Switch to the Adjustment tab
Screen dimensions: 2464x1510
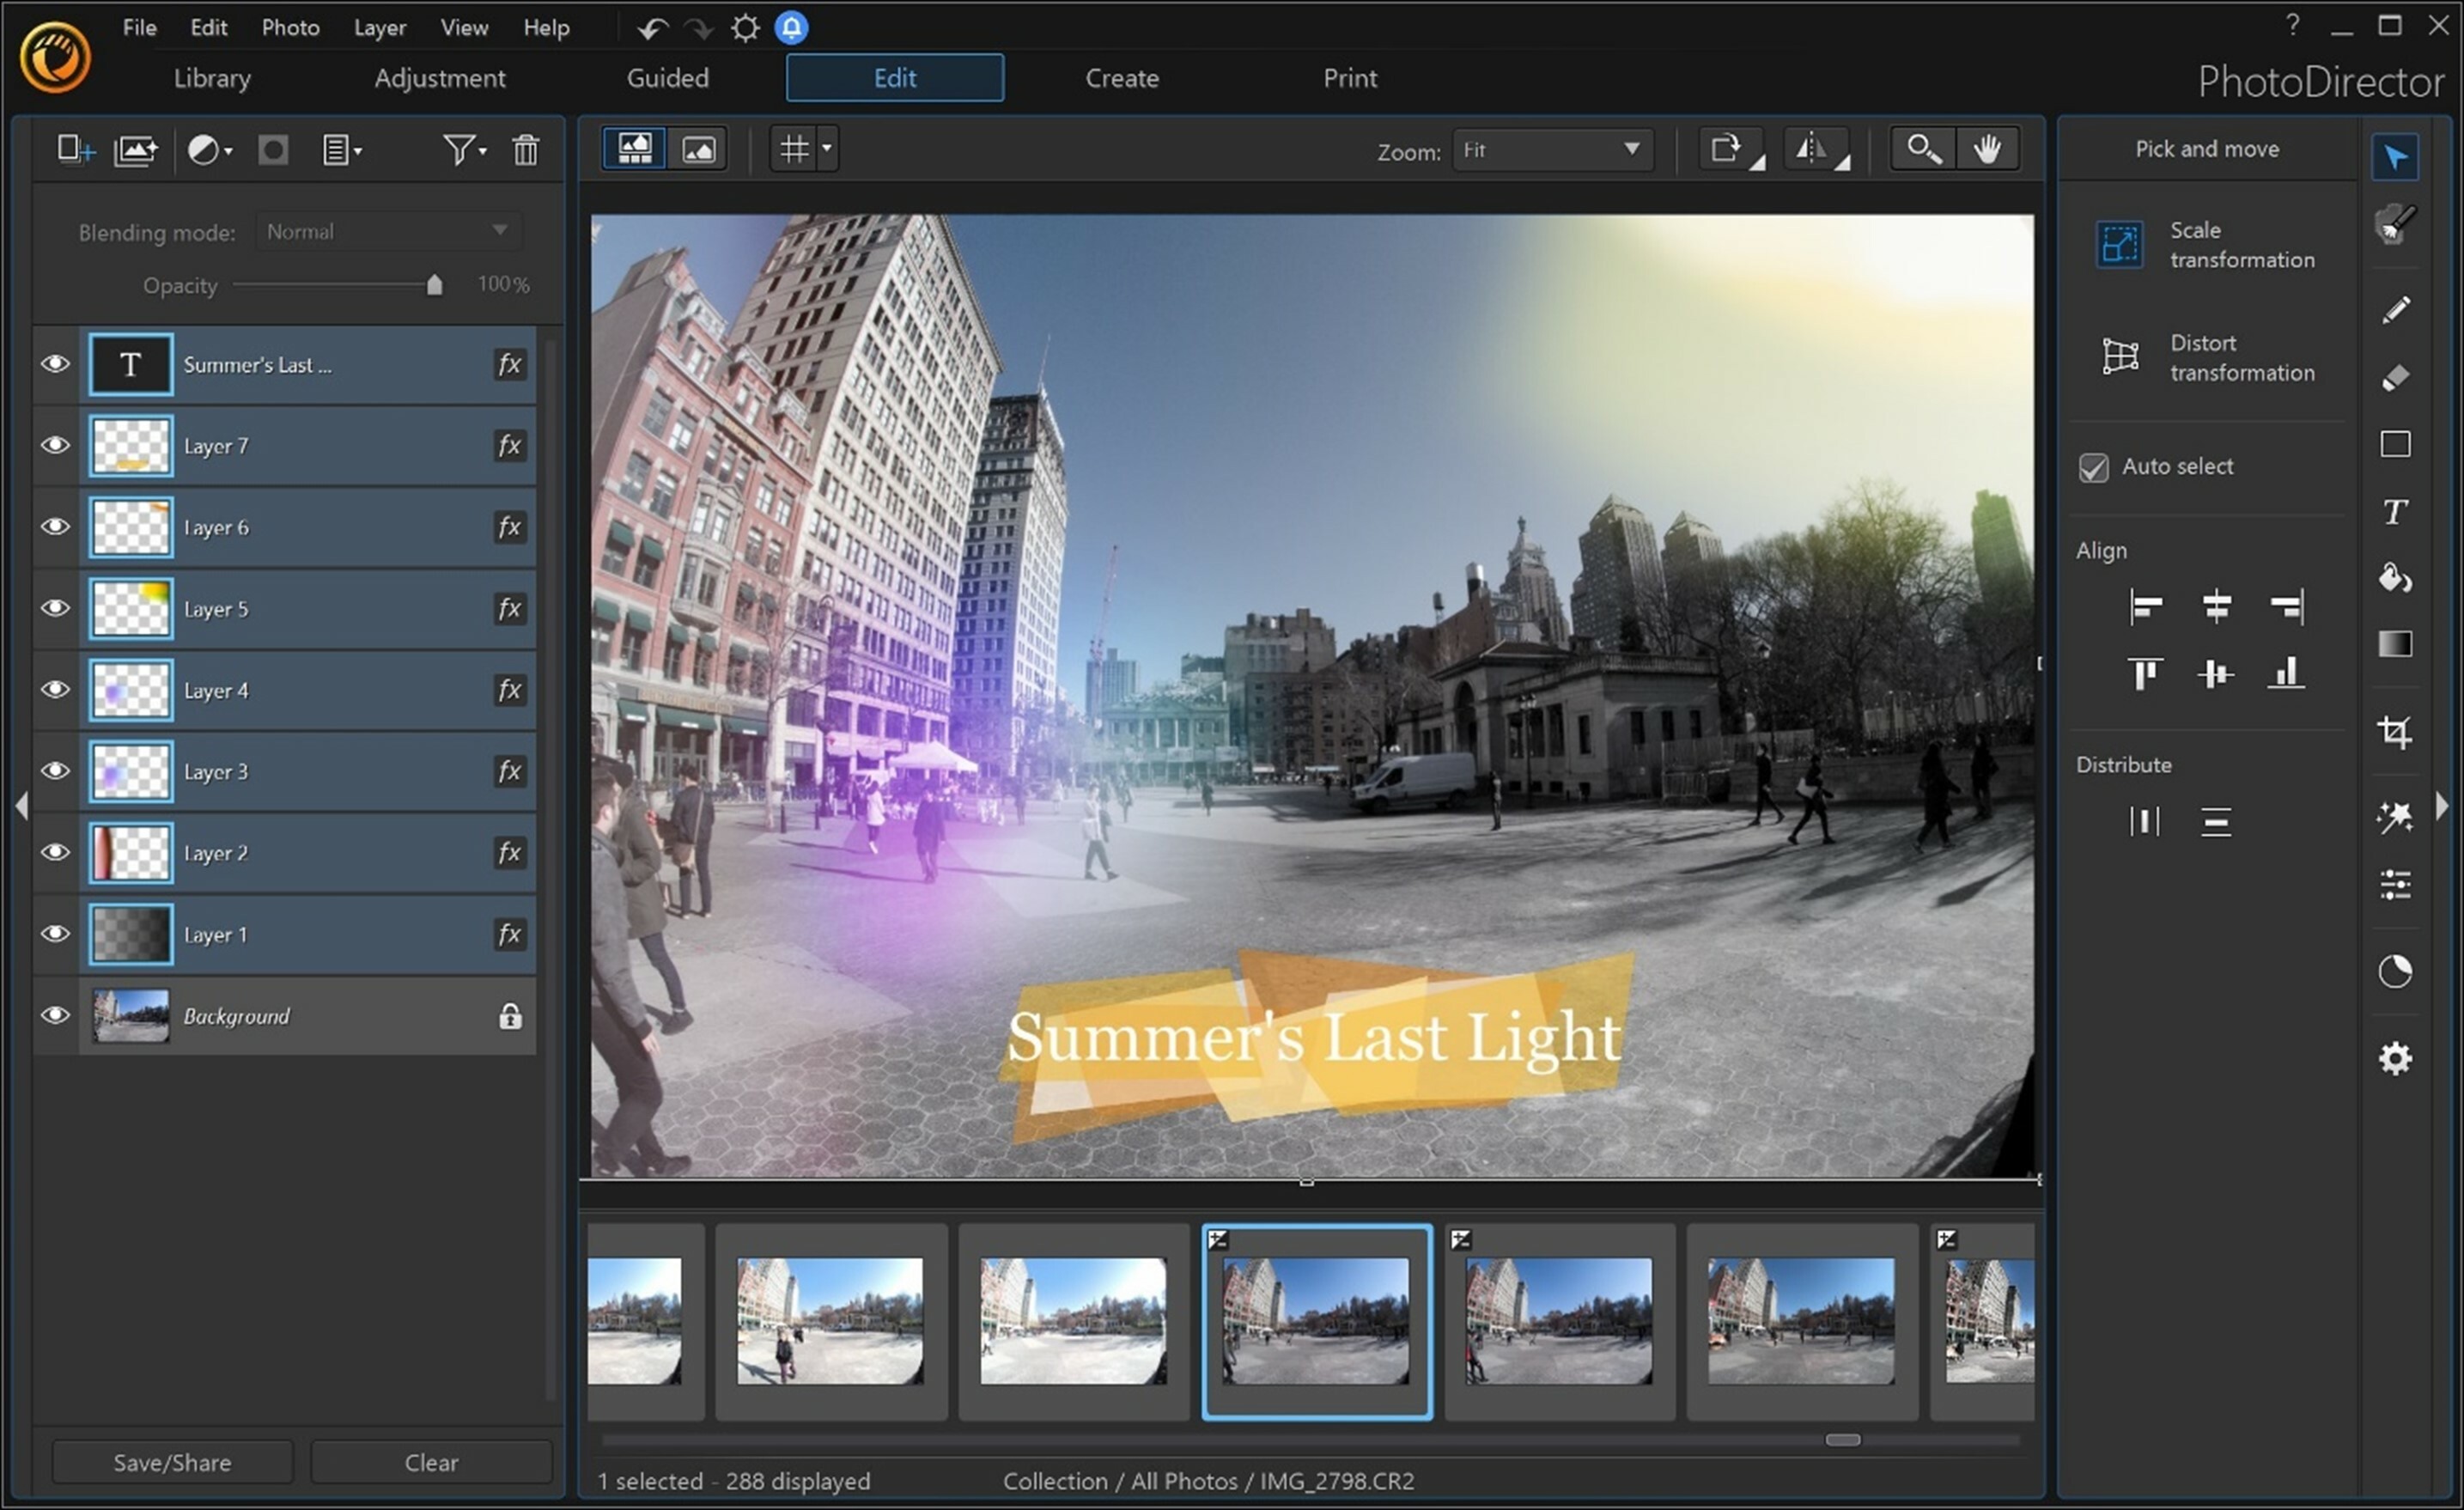(440, 77)
